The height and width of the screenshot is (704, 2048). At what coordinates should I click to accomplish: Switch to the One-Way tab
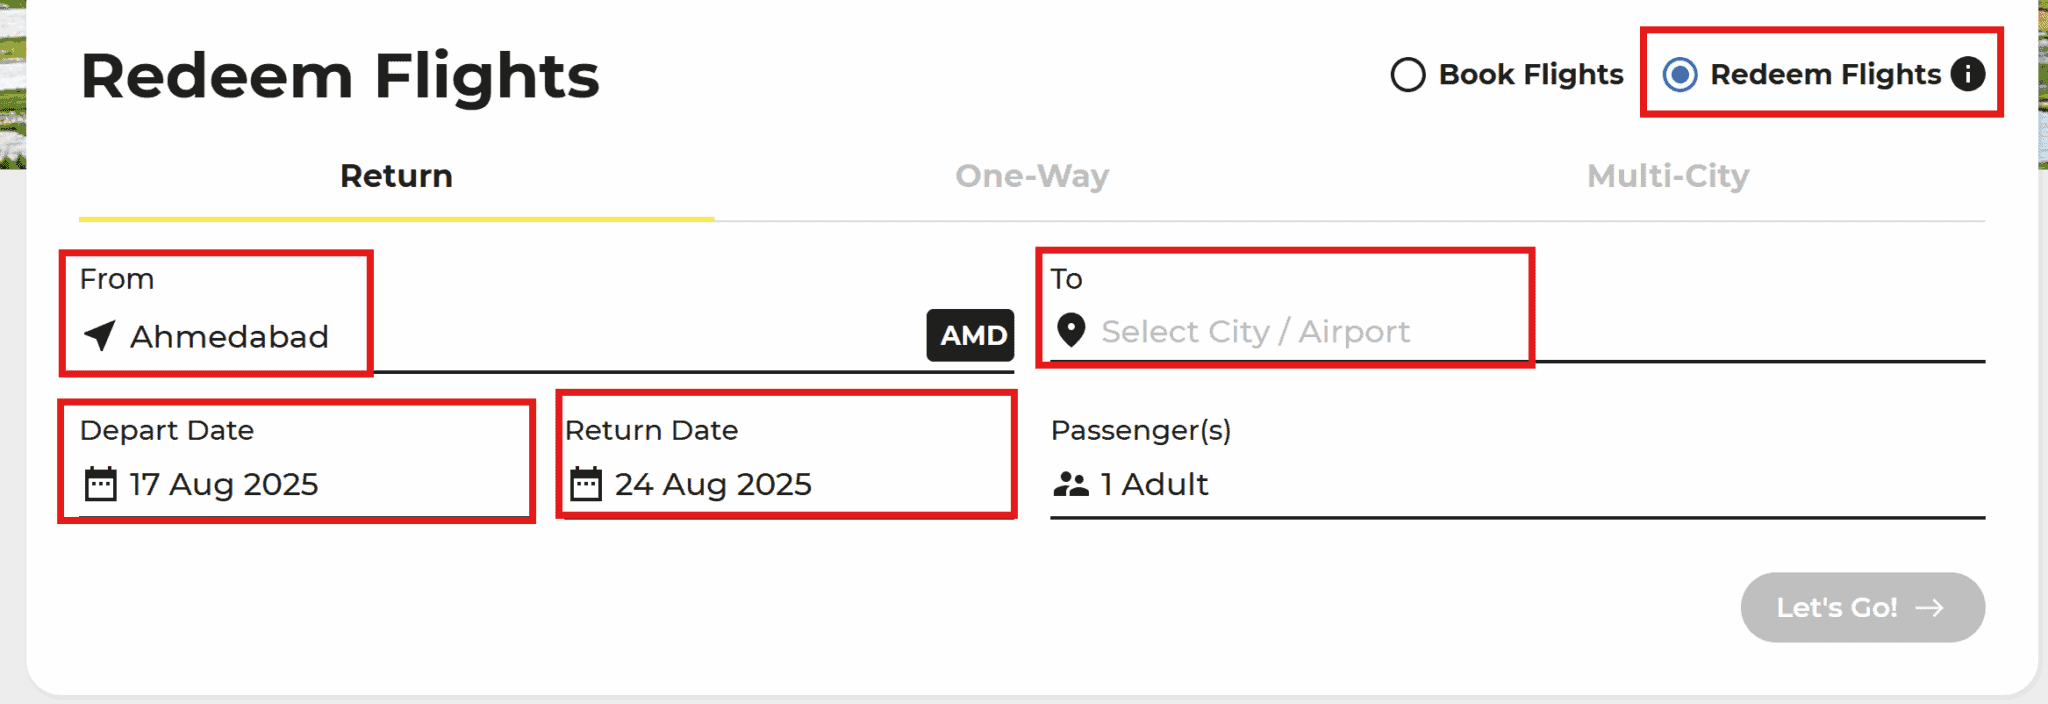[1032, 176]
